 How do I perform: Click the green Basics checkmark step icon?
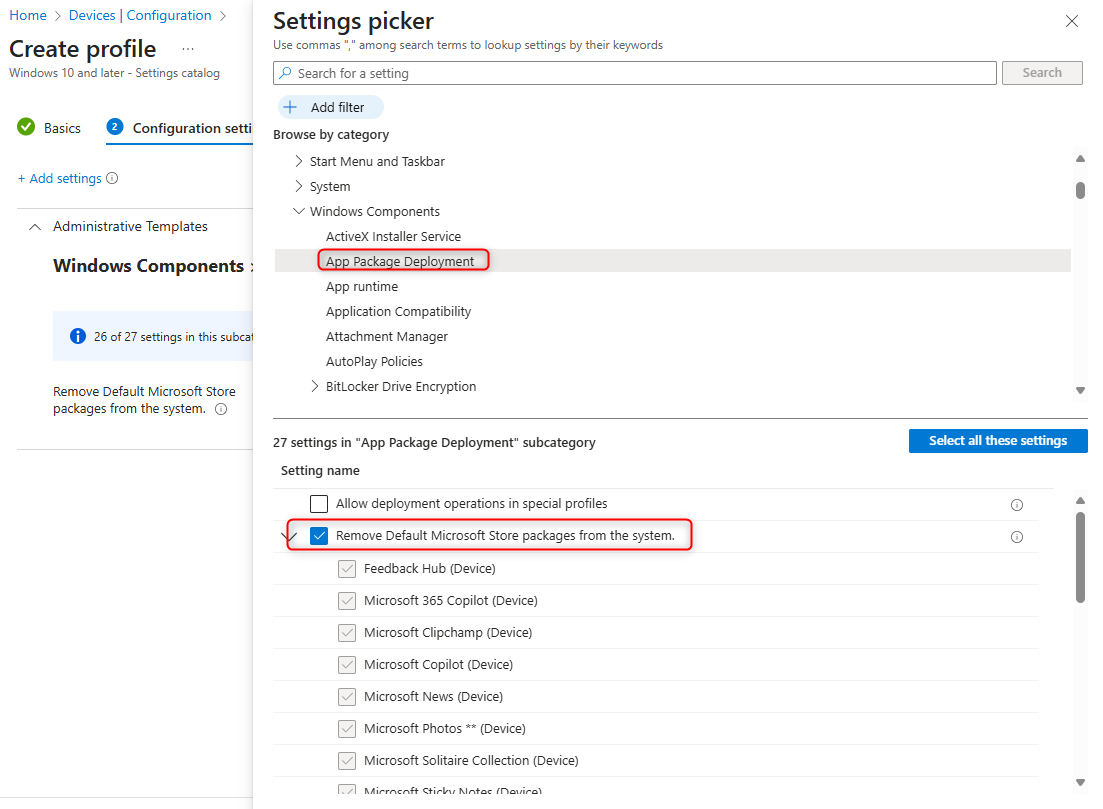pyautogui.click(x=26, y=127)
